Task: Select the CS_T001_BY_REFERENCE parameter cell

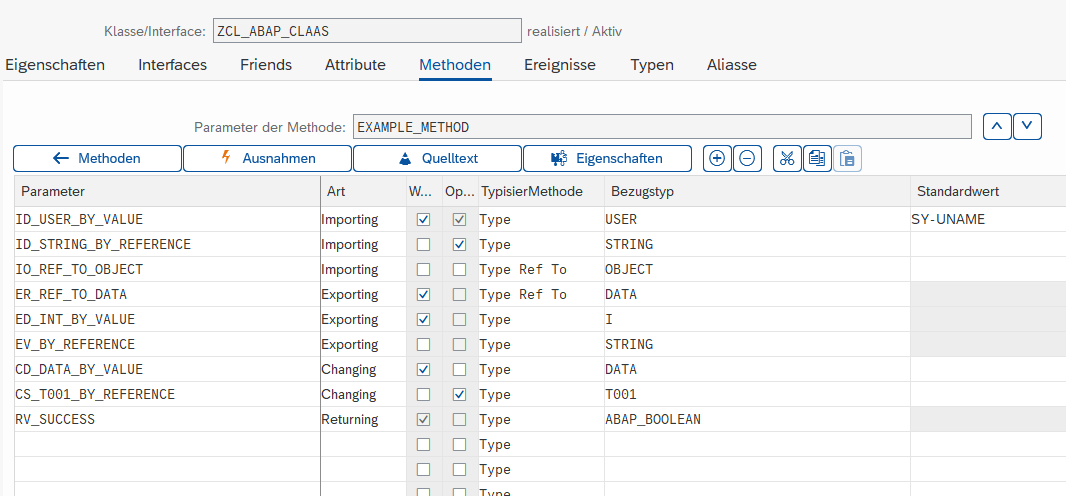Action: pyautogui.click(x=167, y=394)
